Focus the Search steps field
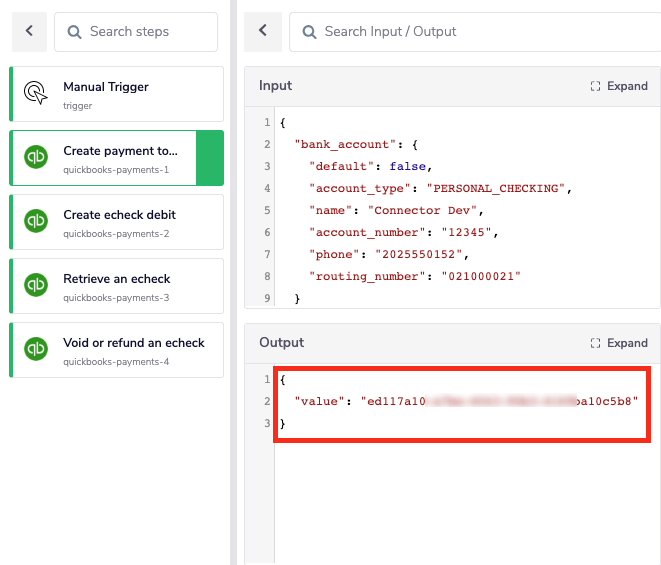661x565 pixels. point(136,32)
